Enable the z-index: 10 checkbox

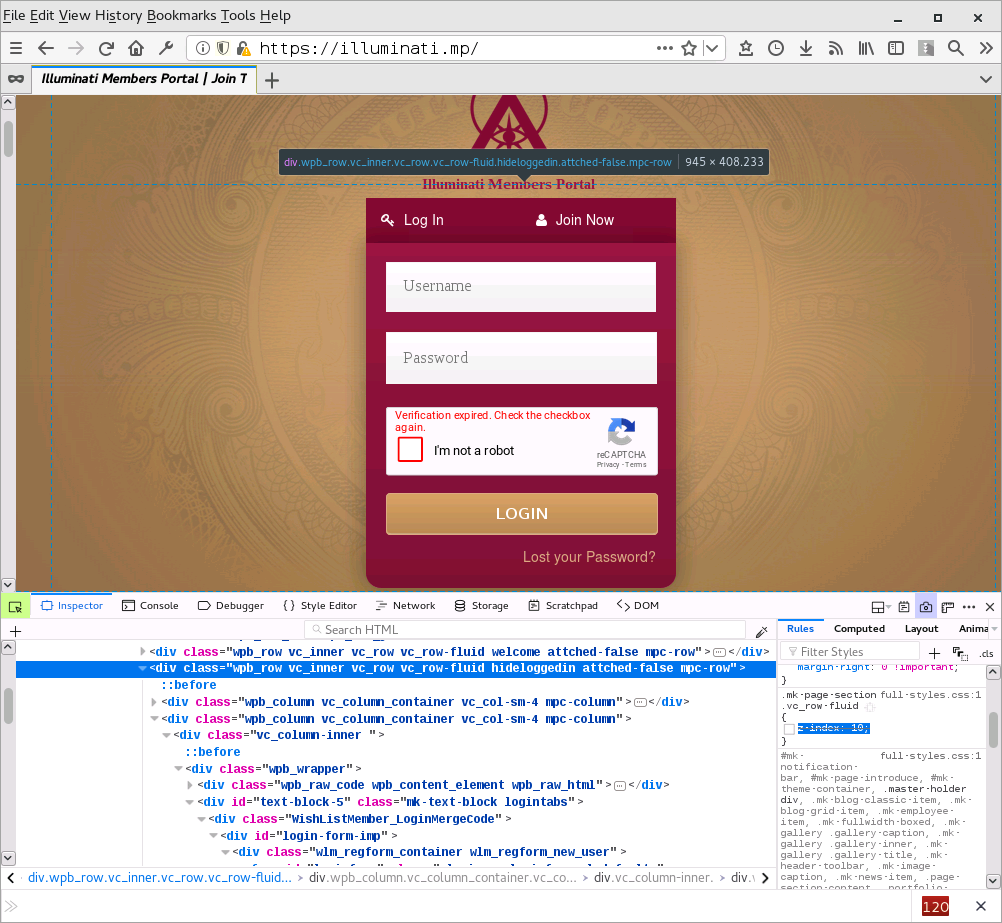click(789, 729)
